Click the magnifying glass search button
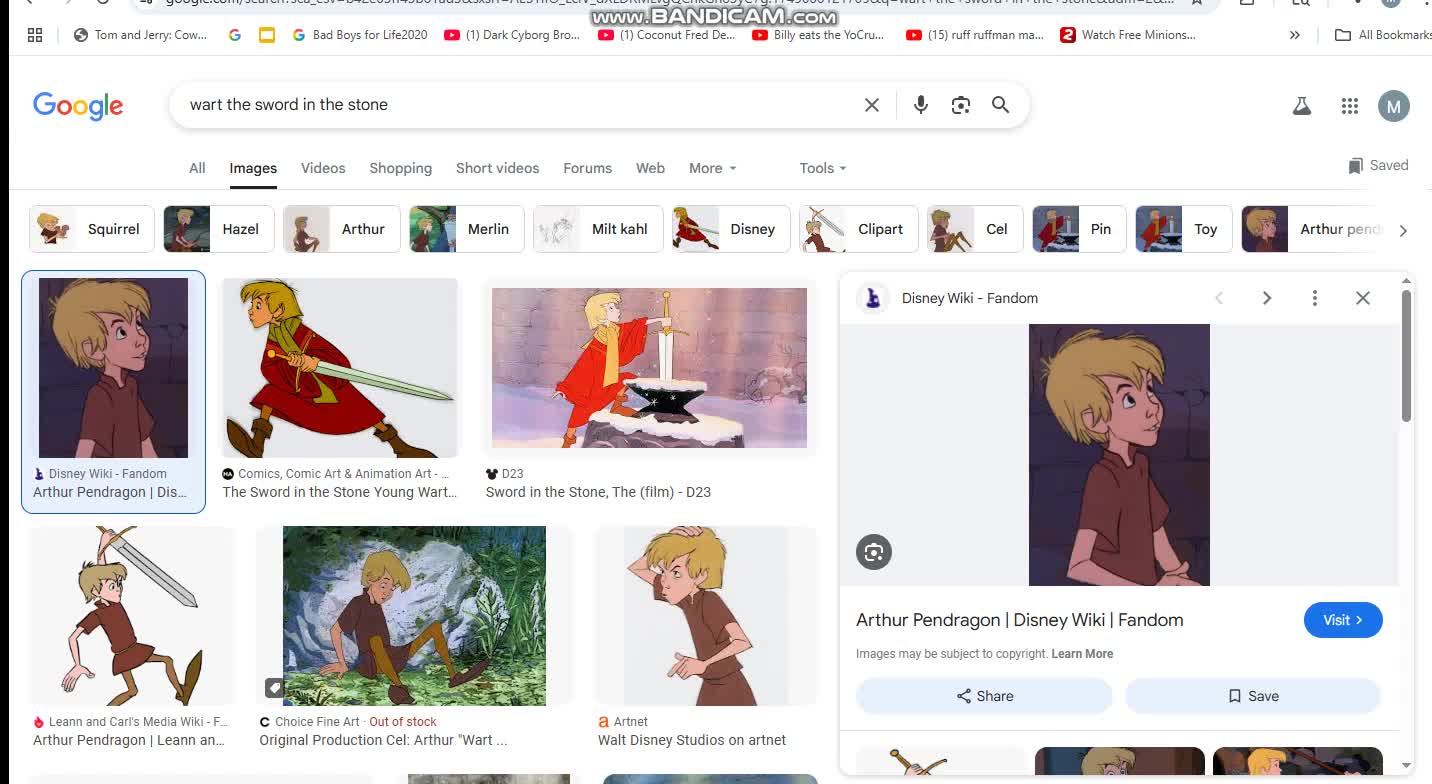 (1000, 105)
